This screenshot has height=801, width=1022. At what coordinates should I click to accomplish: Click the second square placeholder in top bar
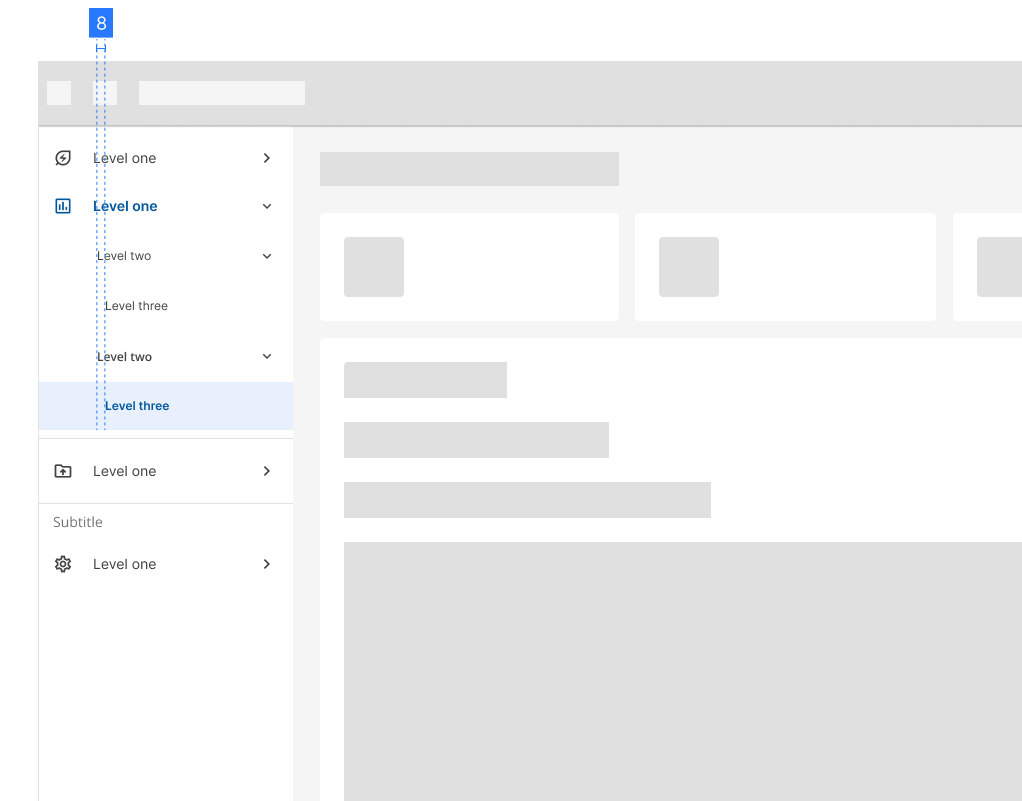pyautogui.click(x=106, y=93)
